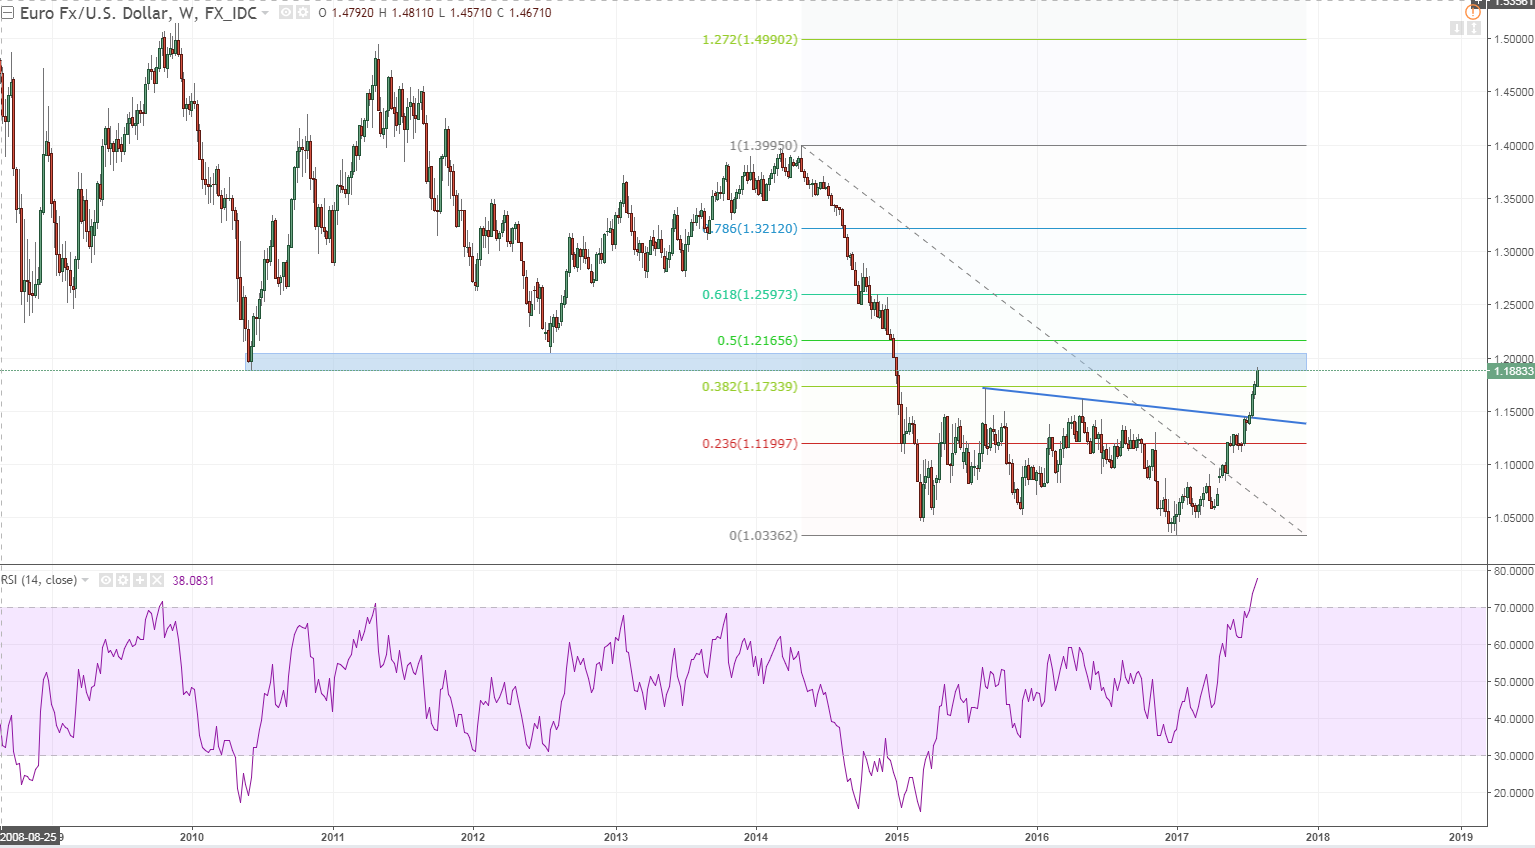This screenshot has height=848, width=1535.
Task: Click the 2019 time axis label
Action: coord(1461,837)
